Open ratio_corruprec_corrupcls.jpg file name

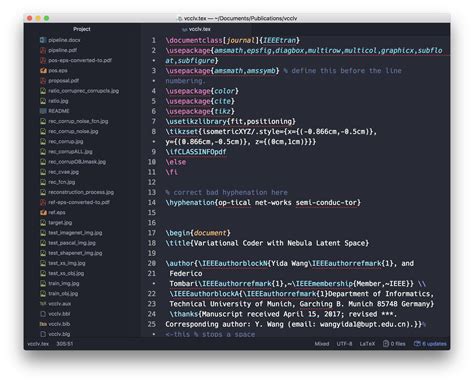(84, 91)
